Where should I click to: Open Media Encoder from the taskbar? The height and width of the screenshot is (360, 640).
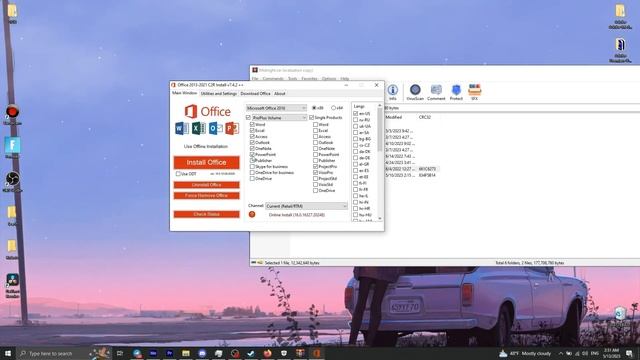pos(153,353)
